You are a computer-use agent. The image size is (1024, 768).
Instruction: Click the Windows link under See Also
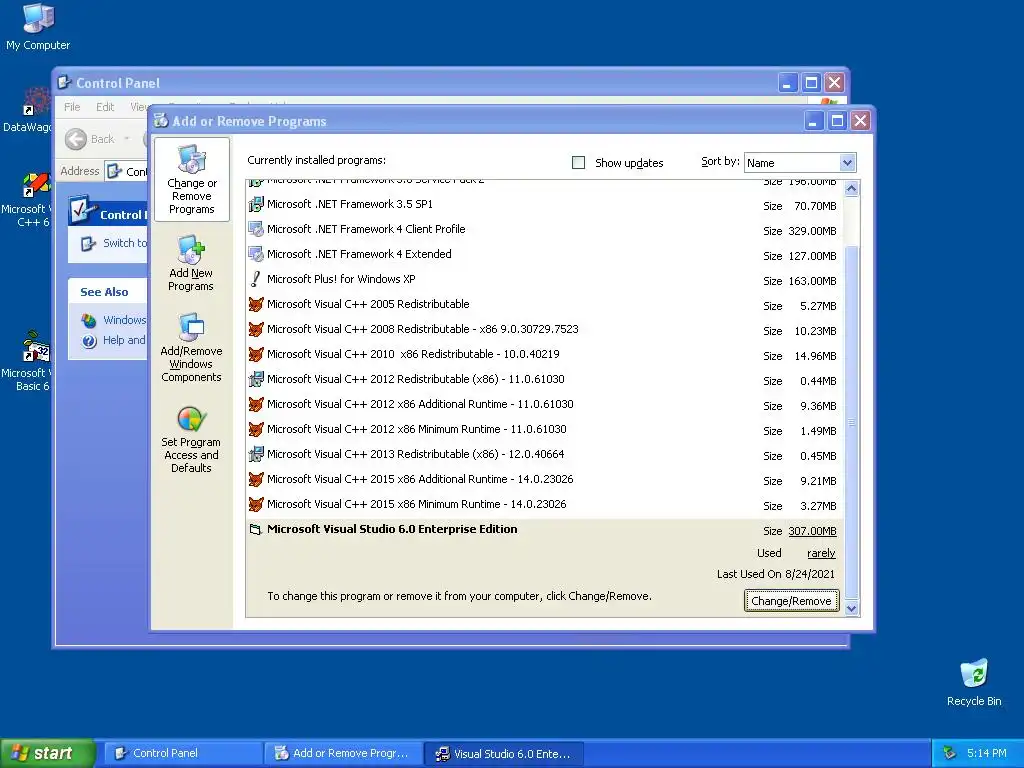124,320
